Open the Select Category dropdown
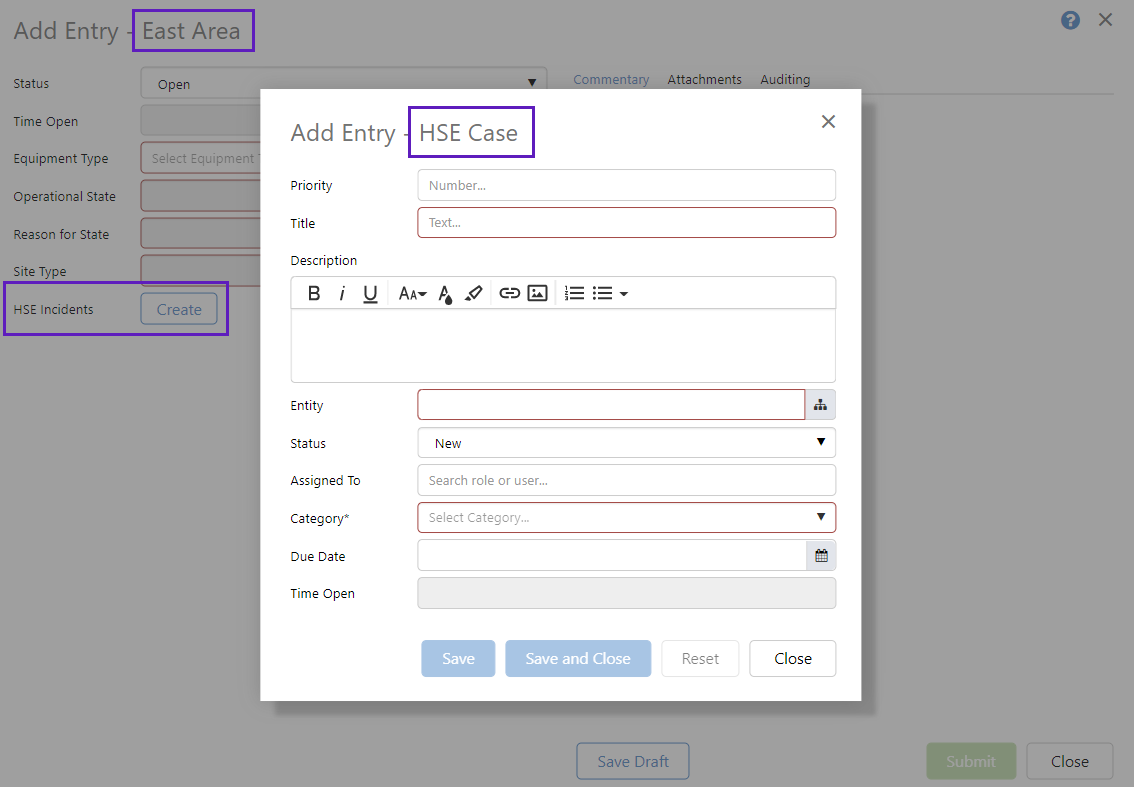This screenshot has width=1134, height=787. coord(626,518)
